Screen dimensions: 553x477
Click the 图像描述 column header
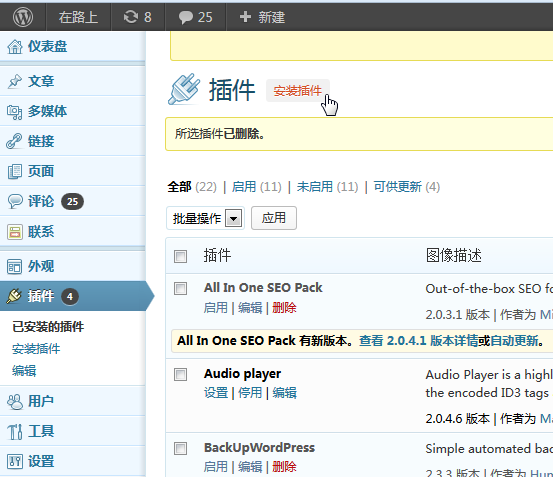[x=454, y=255]
